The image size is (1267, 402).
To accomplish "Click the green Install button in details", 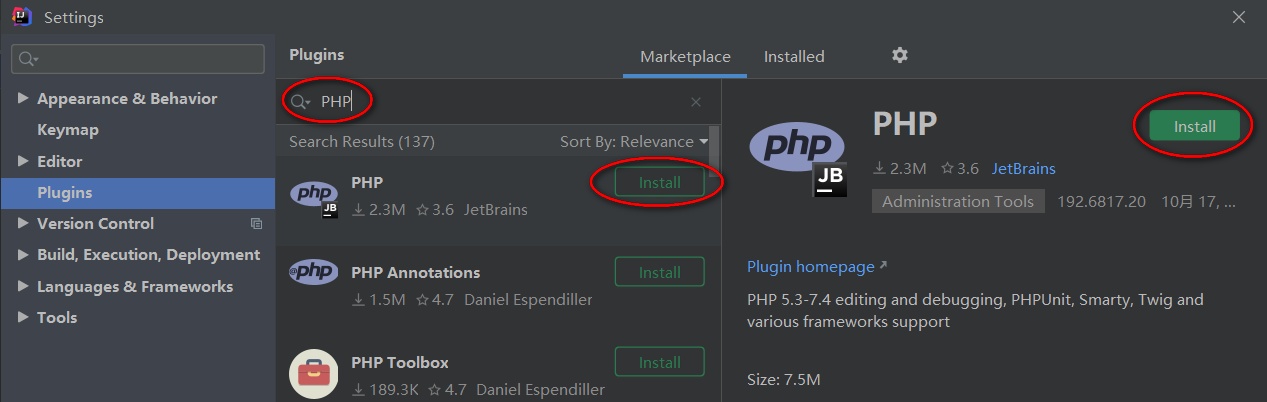I will click(x=1194, y=127).
